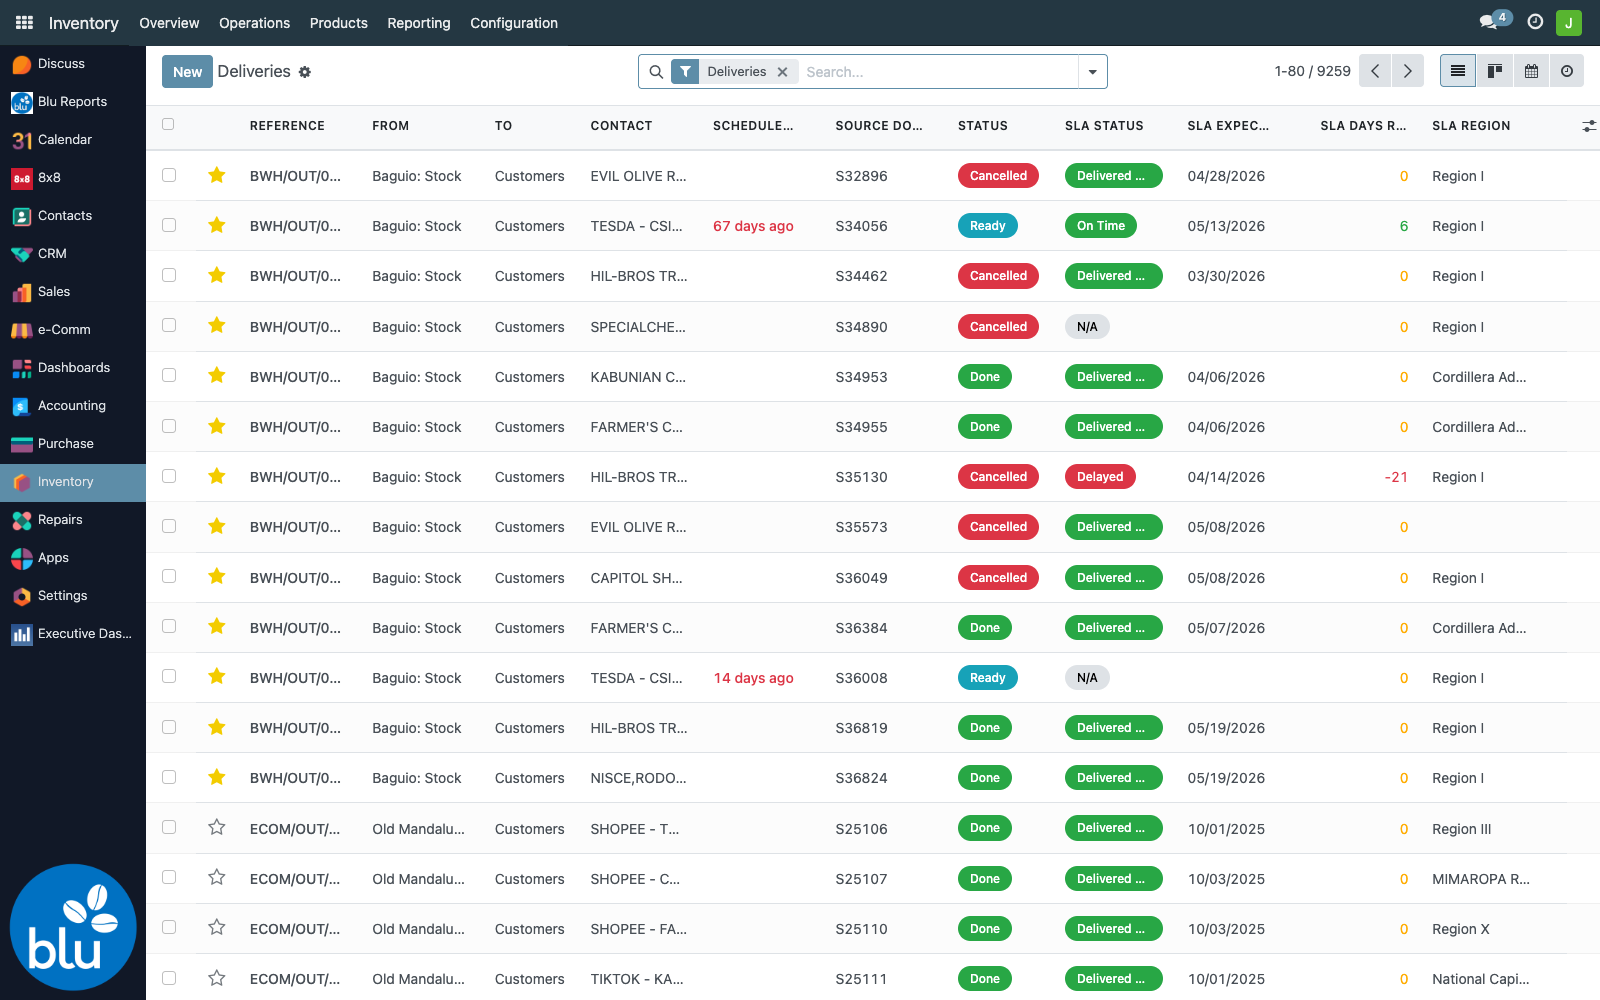Click -21 SLA days remaining value
This screenshot has height=1000, width=1600.
point(1396,477)
